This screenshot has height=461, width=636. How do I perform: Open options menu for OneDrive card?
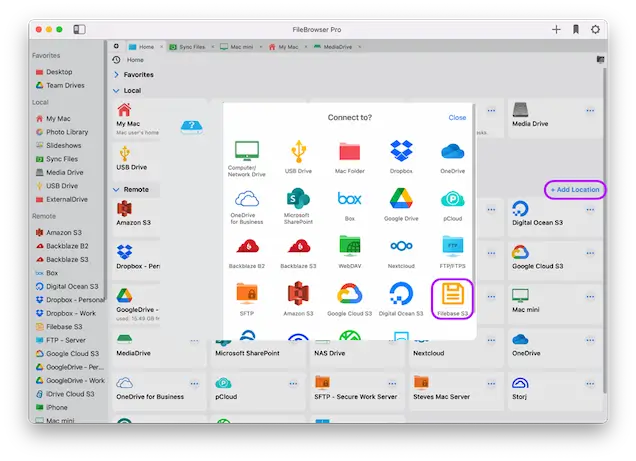click(x=590, y=340)
